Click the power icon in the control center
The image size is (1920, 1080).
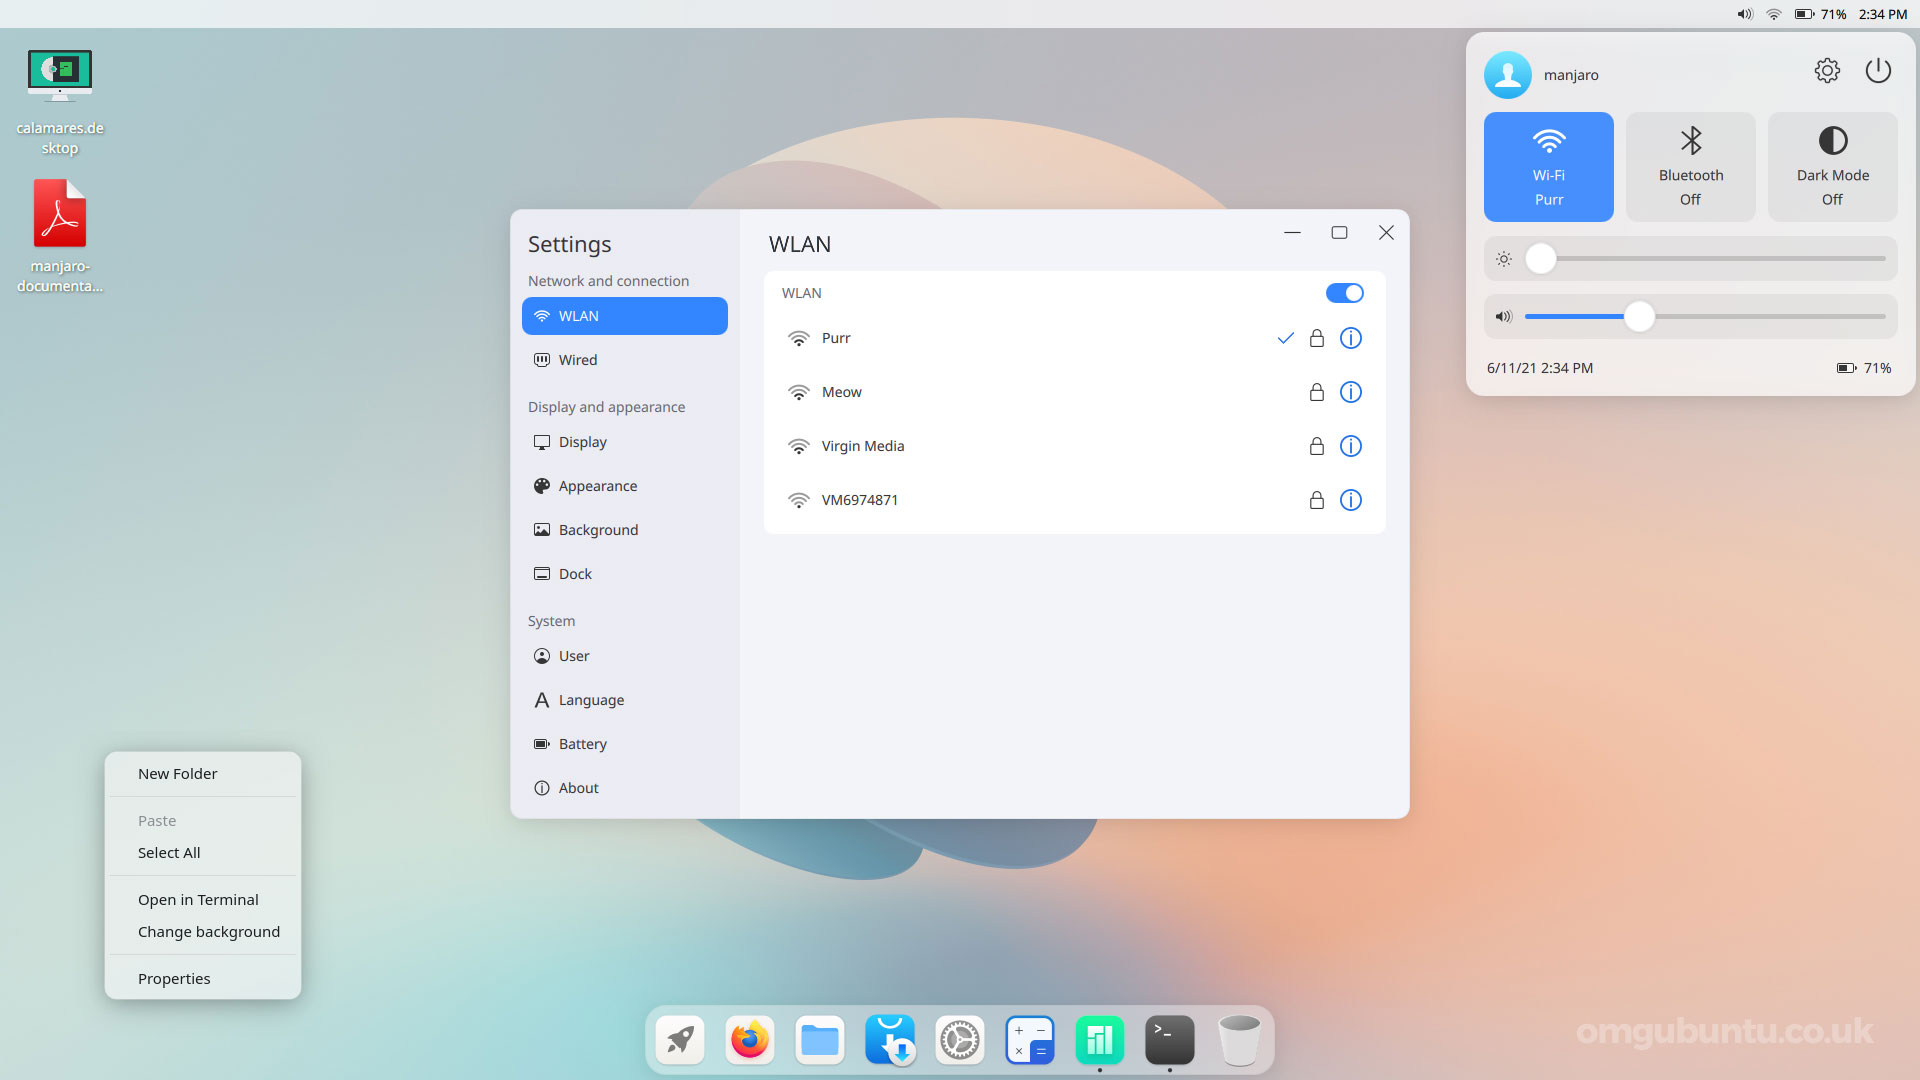[1879, 70]
